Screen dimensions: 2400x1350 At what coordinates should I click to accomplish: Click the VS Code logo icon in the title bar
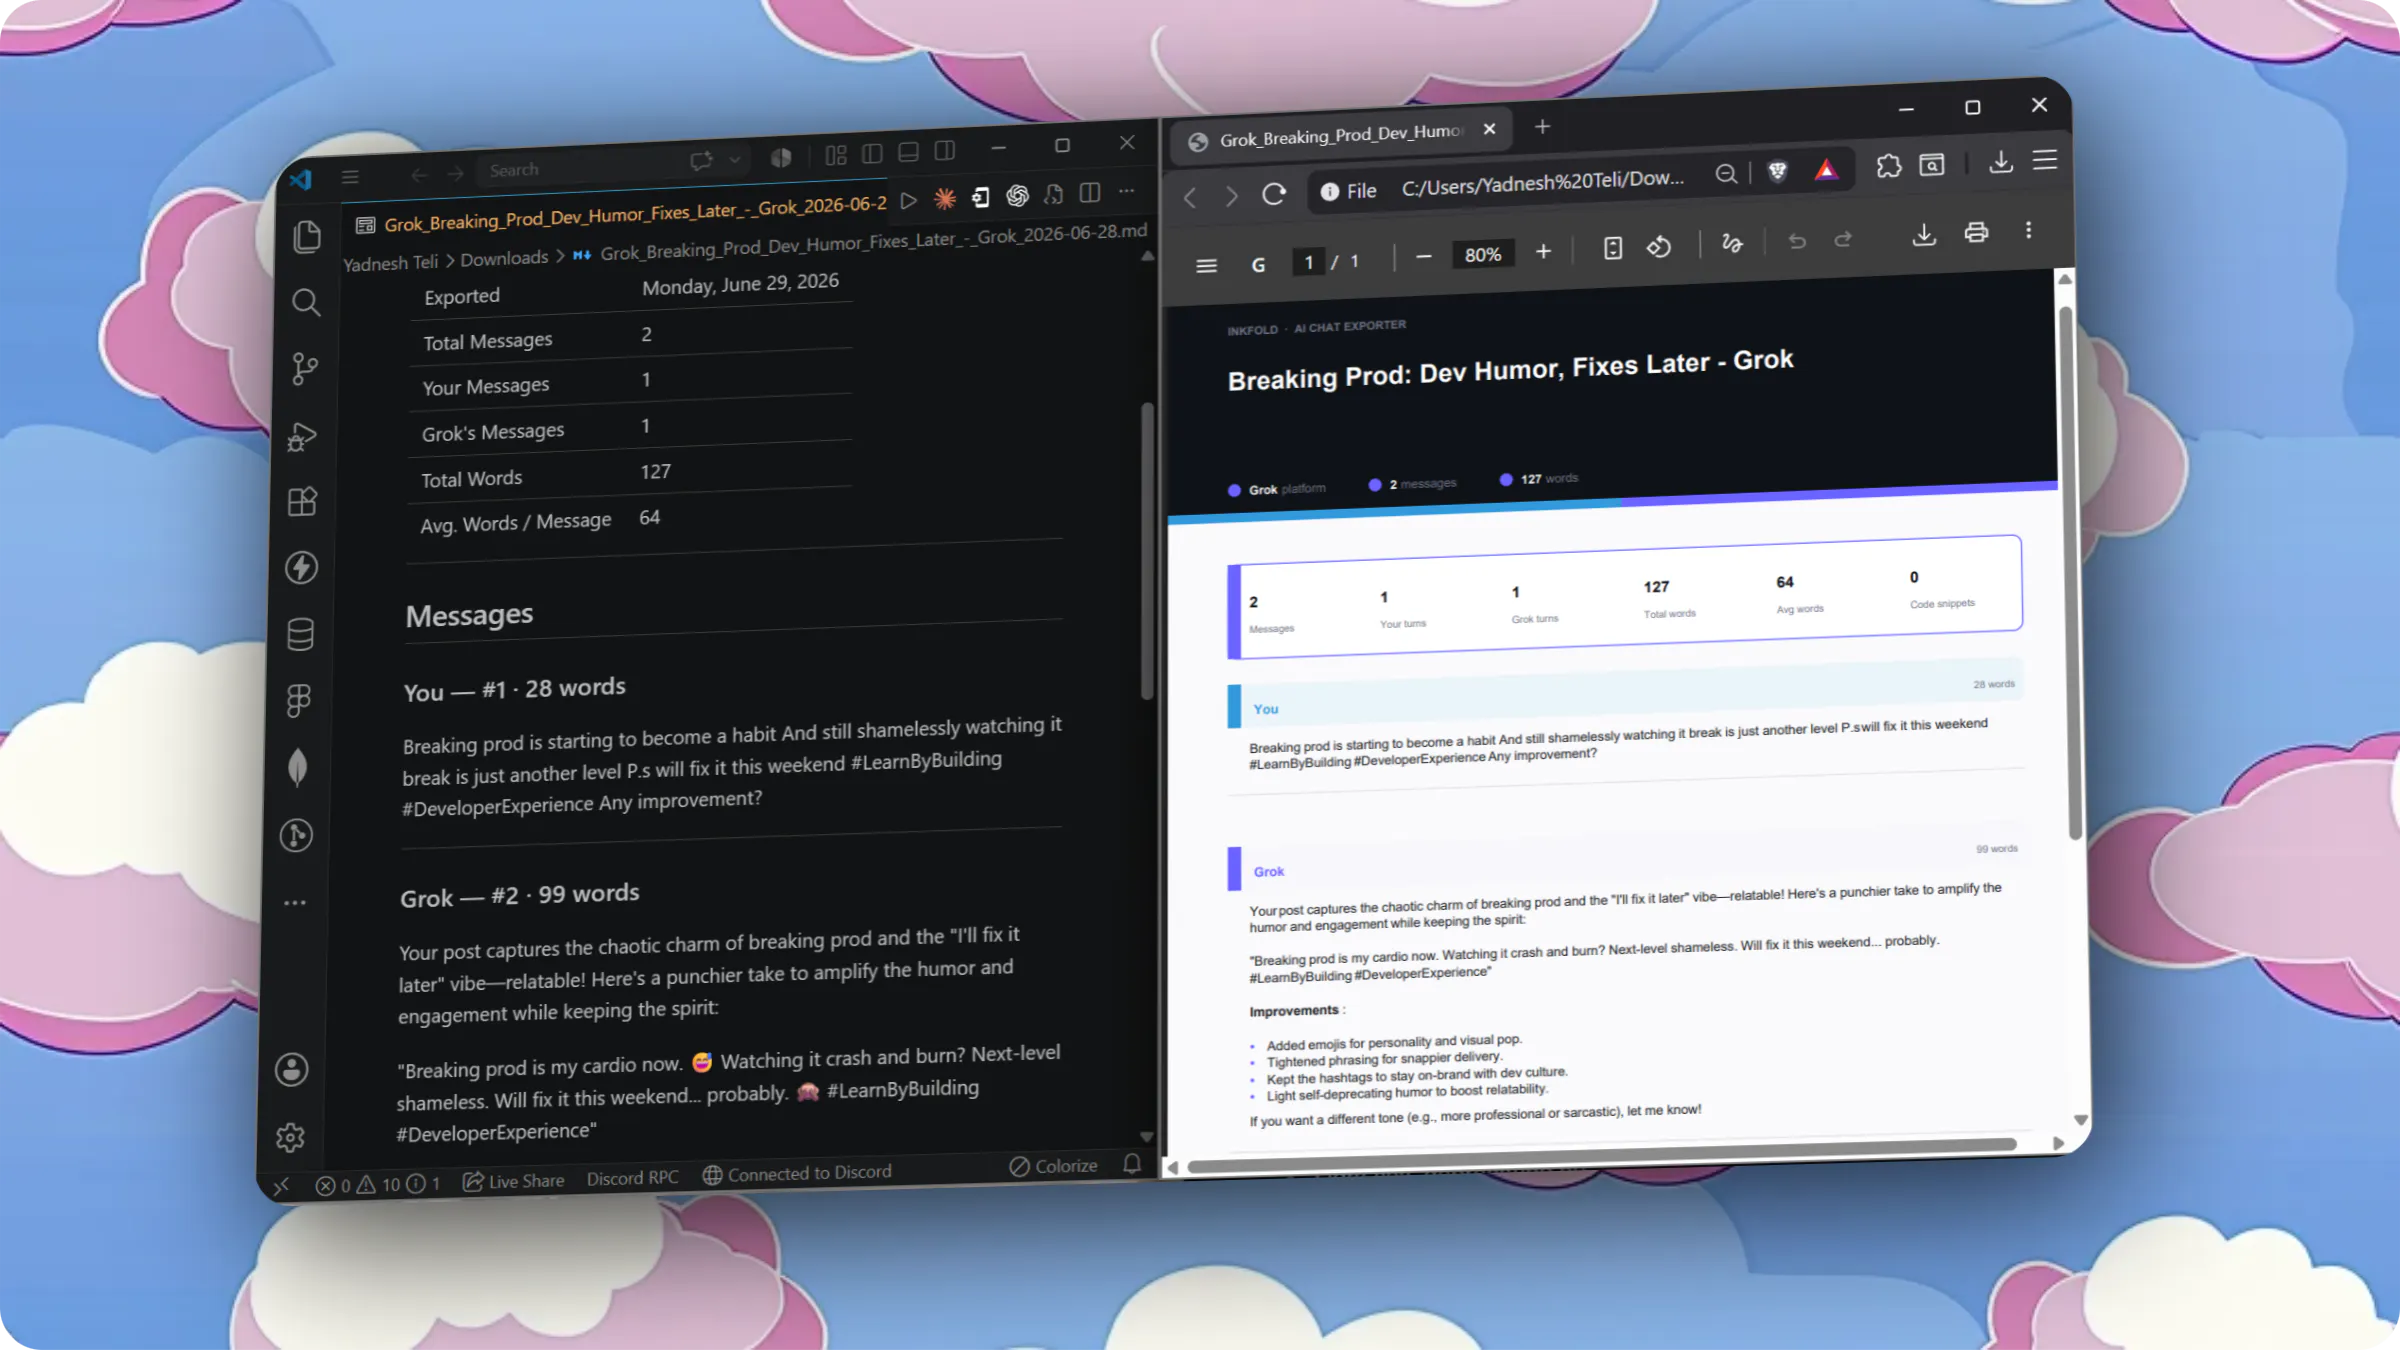point(300,180)
